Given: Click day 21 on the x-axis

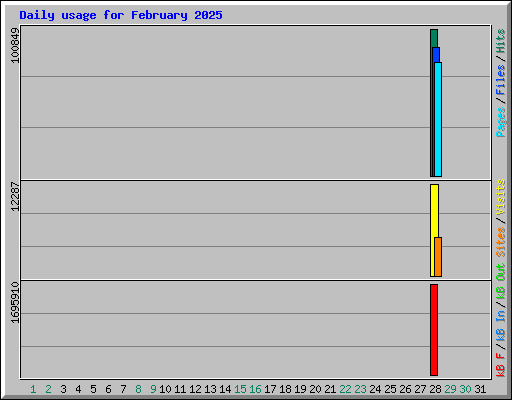Looking at the screenshot, I should pyautogui.click(x=330, y=389).
